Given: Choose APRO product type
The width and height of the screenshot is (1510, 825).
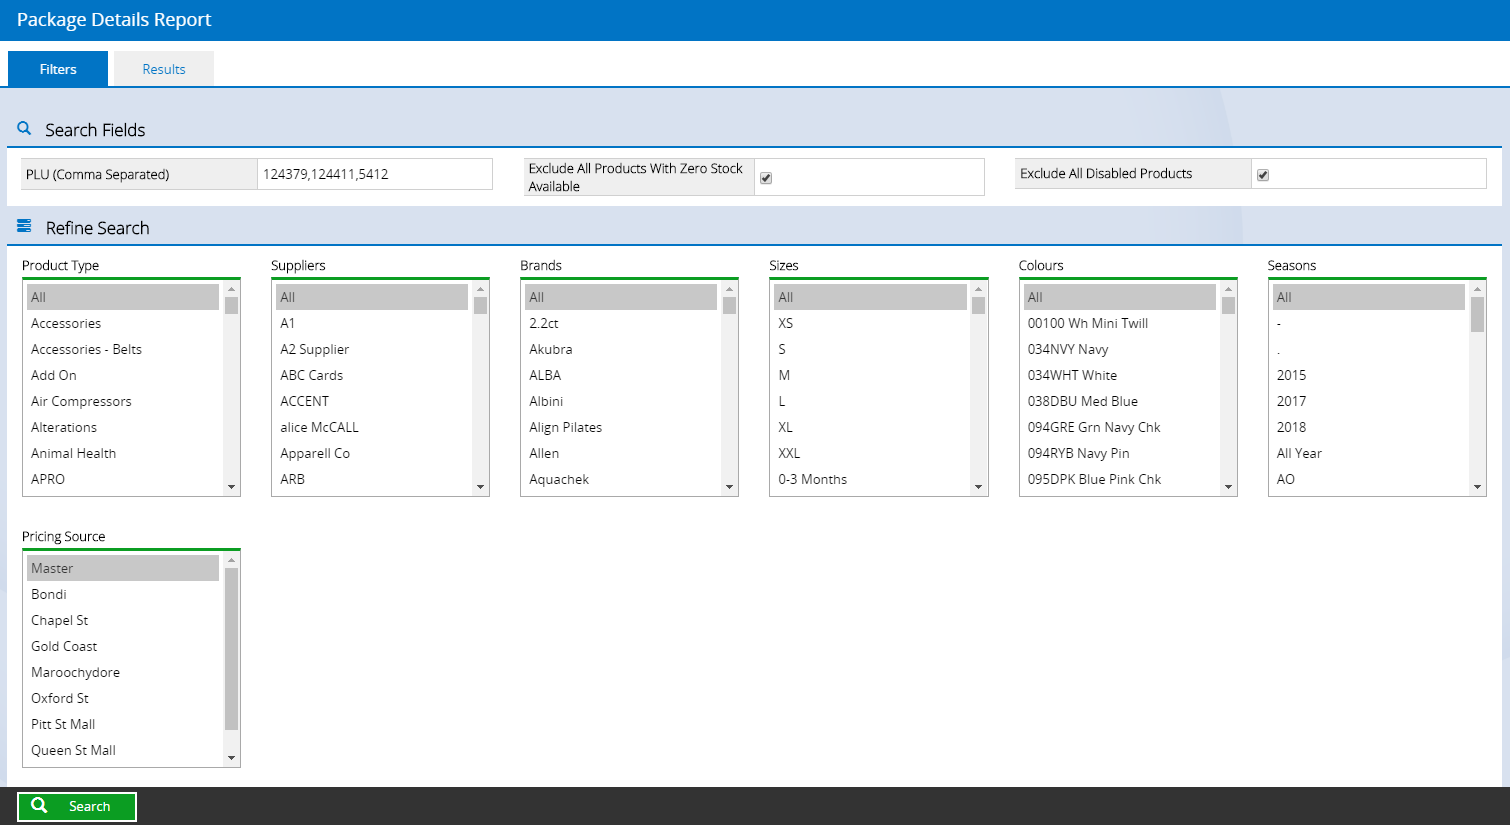Looking at the screenshot, I should tap(123, 479).
